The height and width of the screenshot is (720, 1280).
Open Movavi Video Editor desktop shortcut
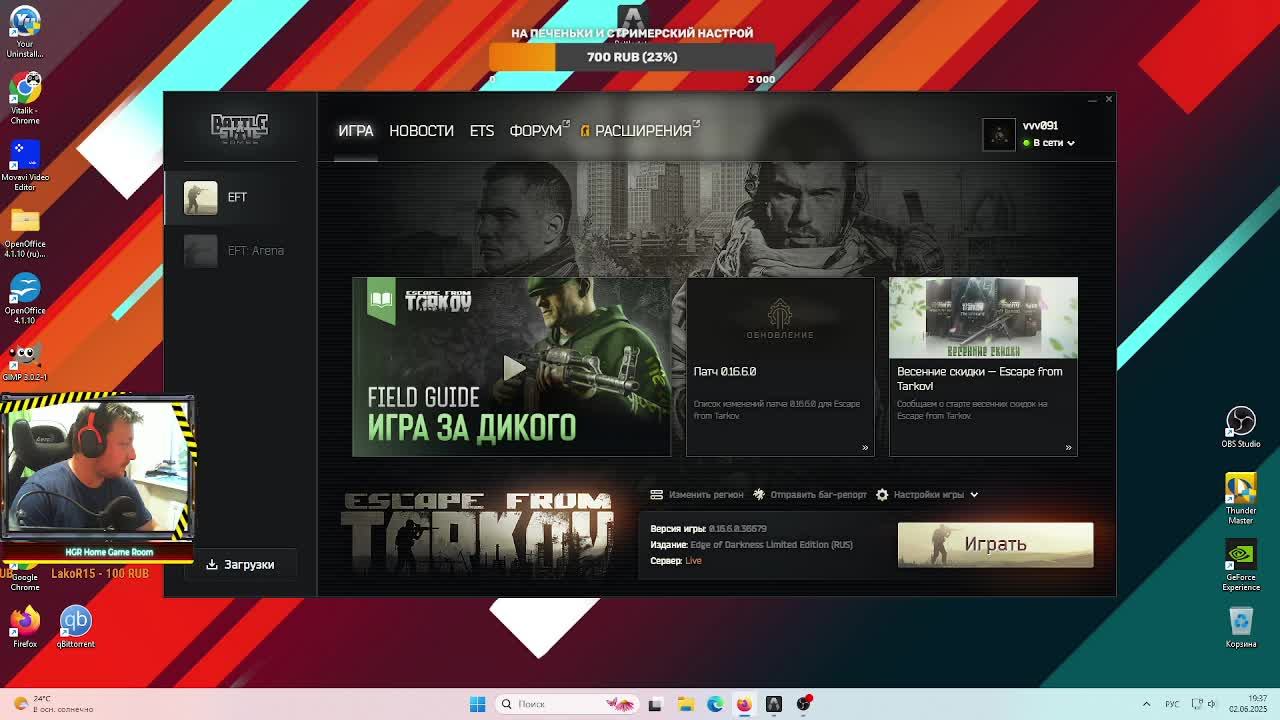pyautogui.click(x=25, y=165)
